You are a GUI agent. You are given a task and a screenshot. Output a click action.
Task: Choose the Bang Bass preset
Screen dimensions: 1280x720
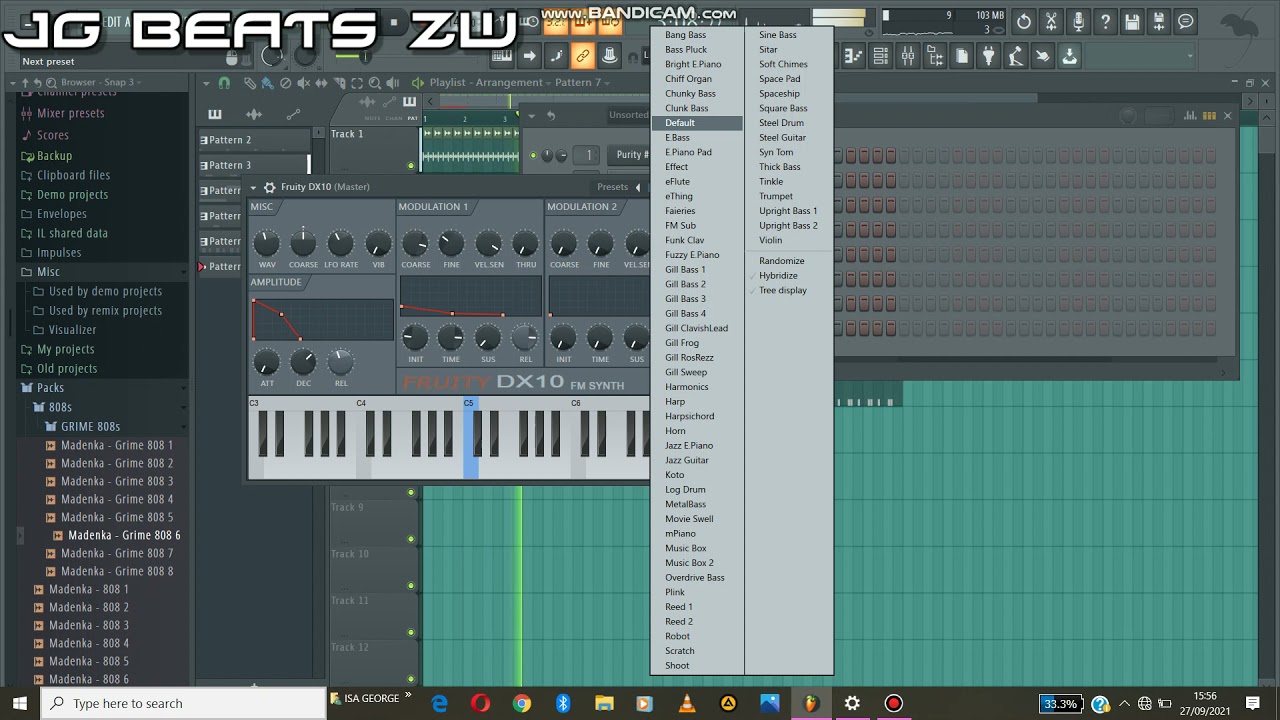pos(685,35)
